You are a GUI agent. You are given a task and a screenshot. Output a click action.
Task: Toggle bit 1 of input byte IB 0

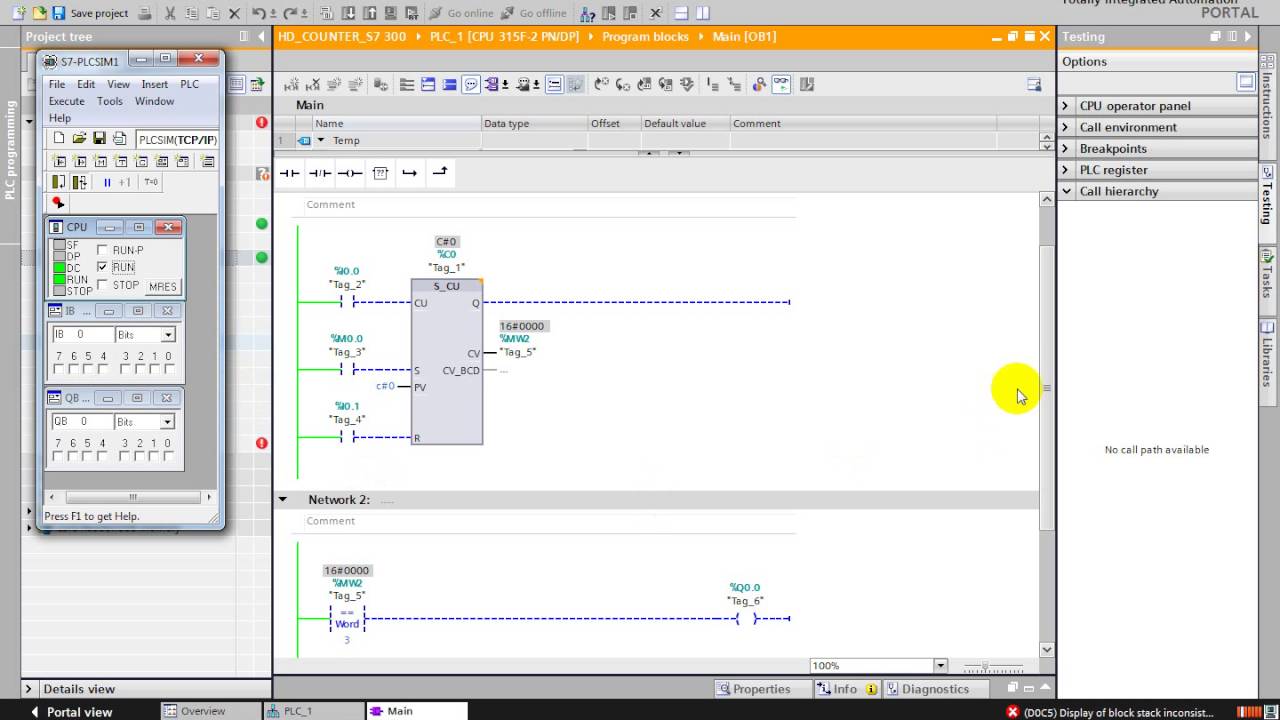(154, 369)
